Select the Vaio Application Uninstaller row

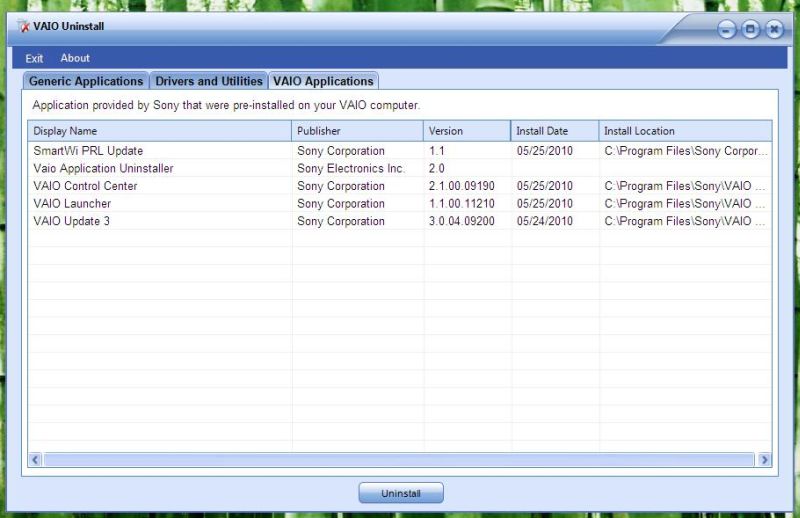tap(399, 168)
